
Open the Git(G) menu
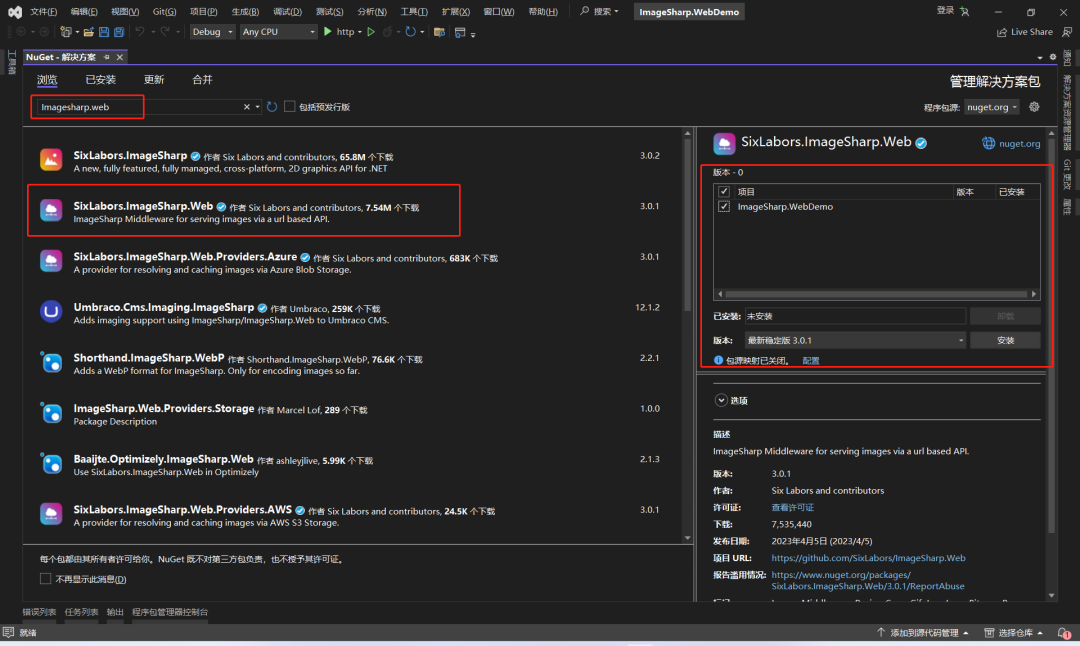pyautogui.click(x=164, y=12)
